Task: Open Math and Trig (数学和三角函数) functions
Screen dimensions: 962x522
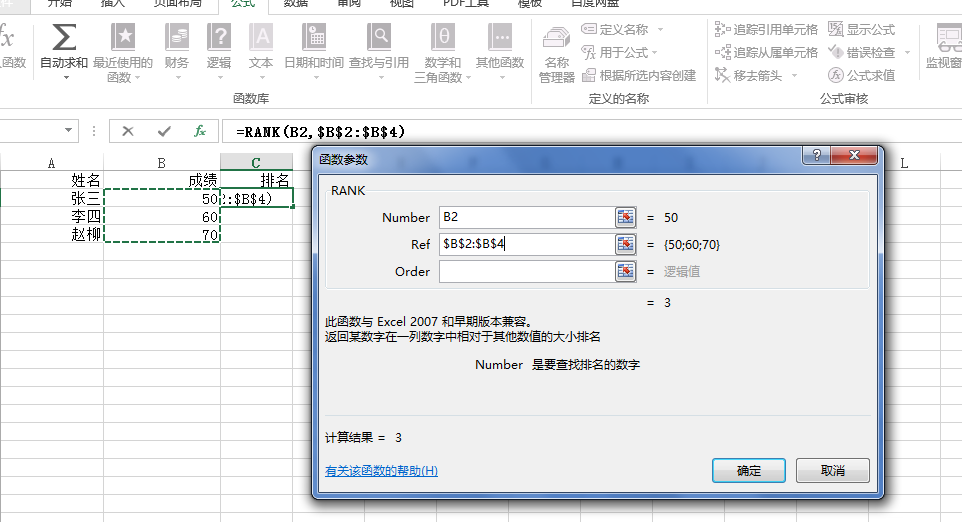Action: (x=442, y=52)
